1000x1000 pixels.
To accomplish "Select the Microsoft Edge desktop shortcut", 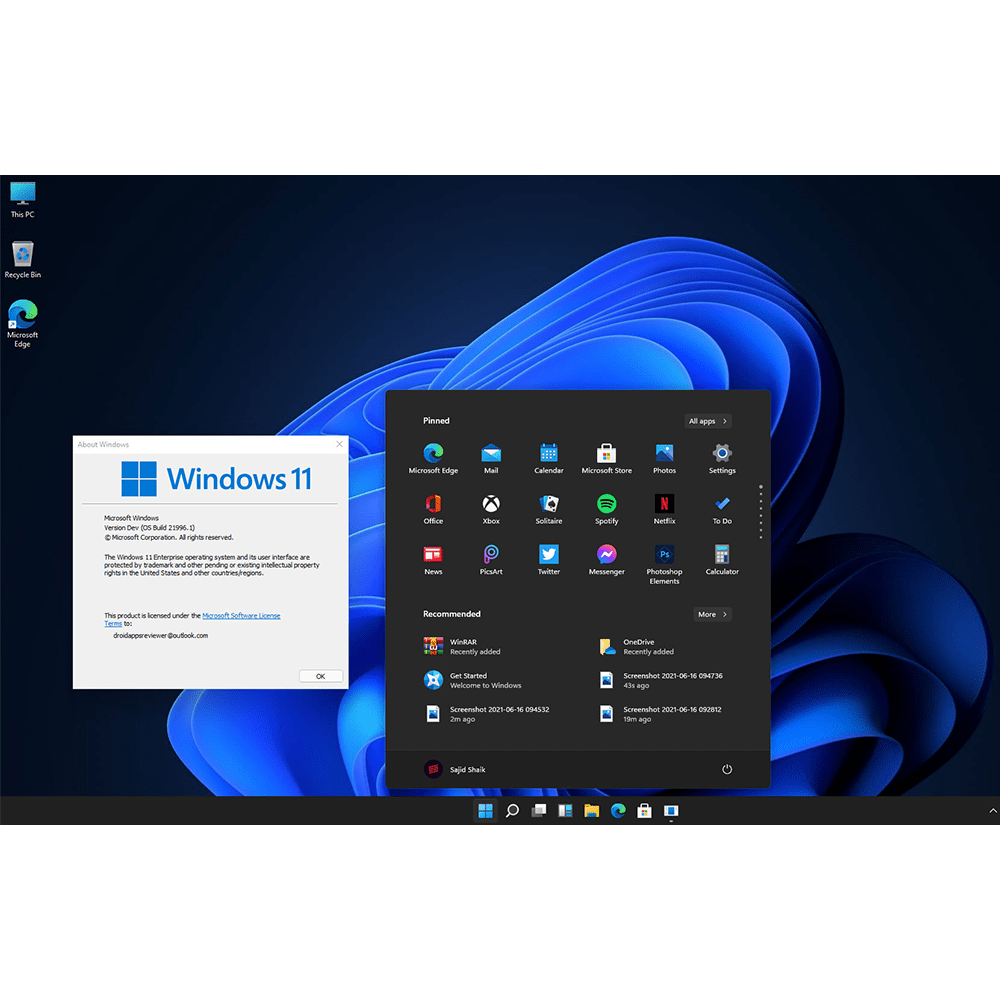I will point(22,324).
